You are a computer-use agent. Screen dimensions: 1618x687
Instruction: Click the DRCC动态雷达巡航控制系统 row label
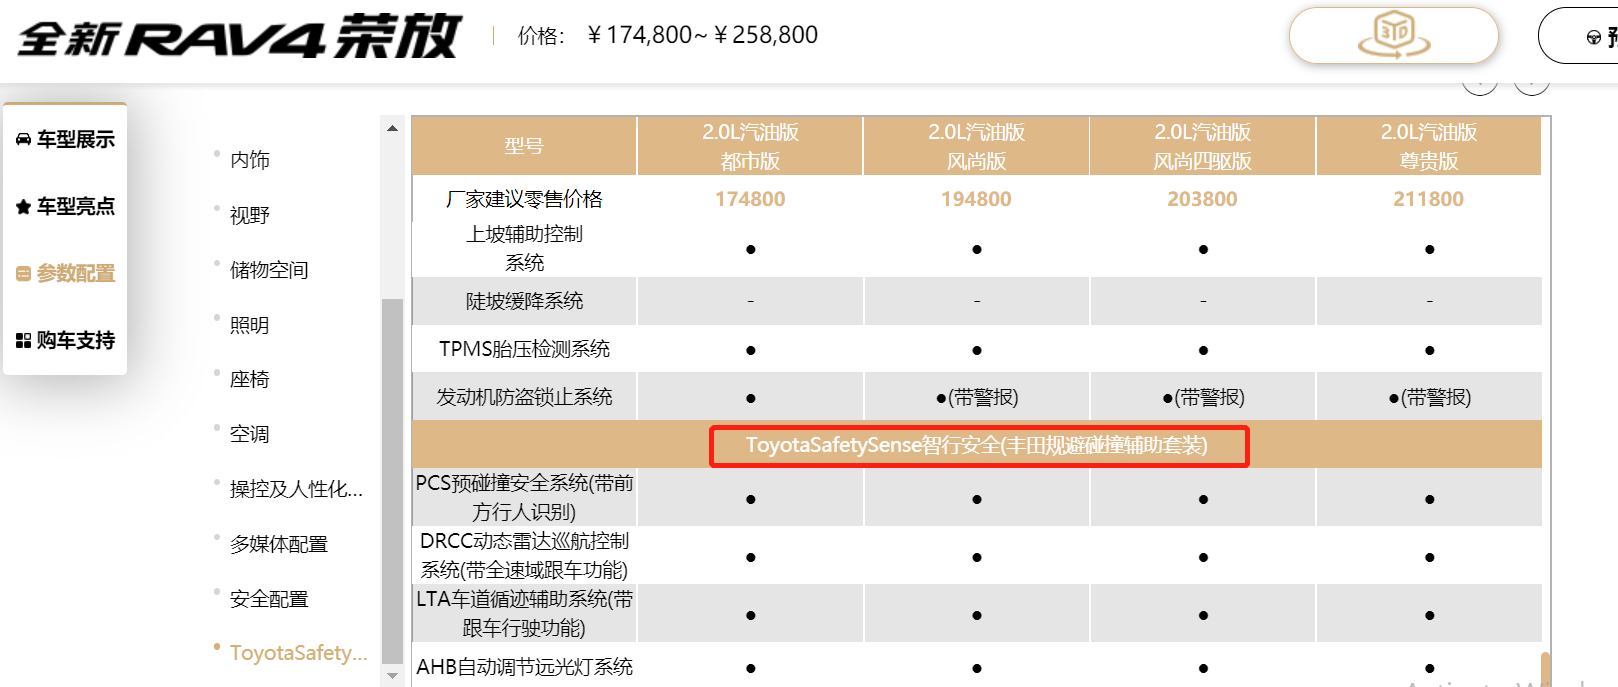524,555
